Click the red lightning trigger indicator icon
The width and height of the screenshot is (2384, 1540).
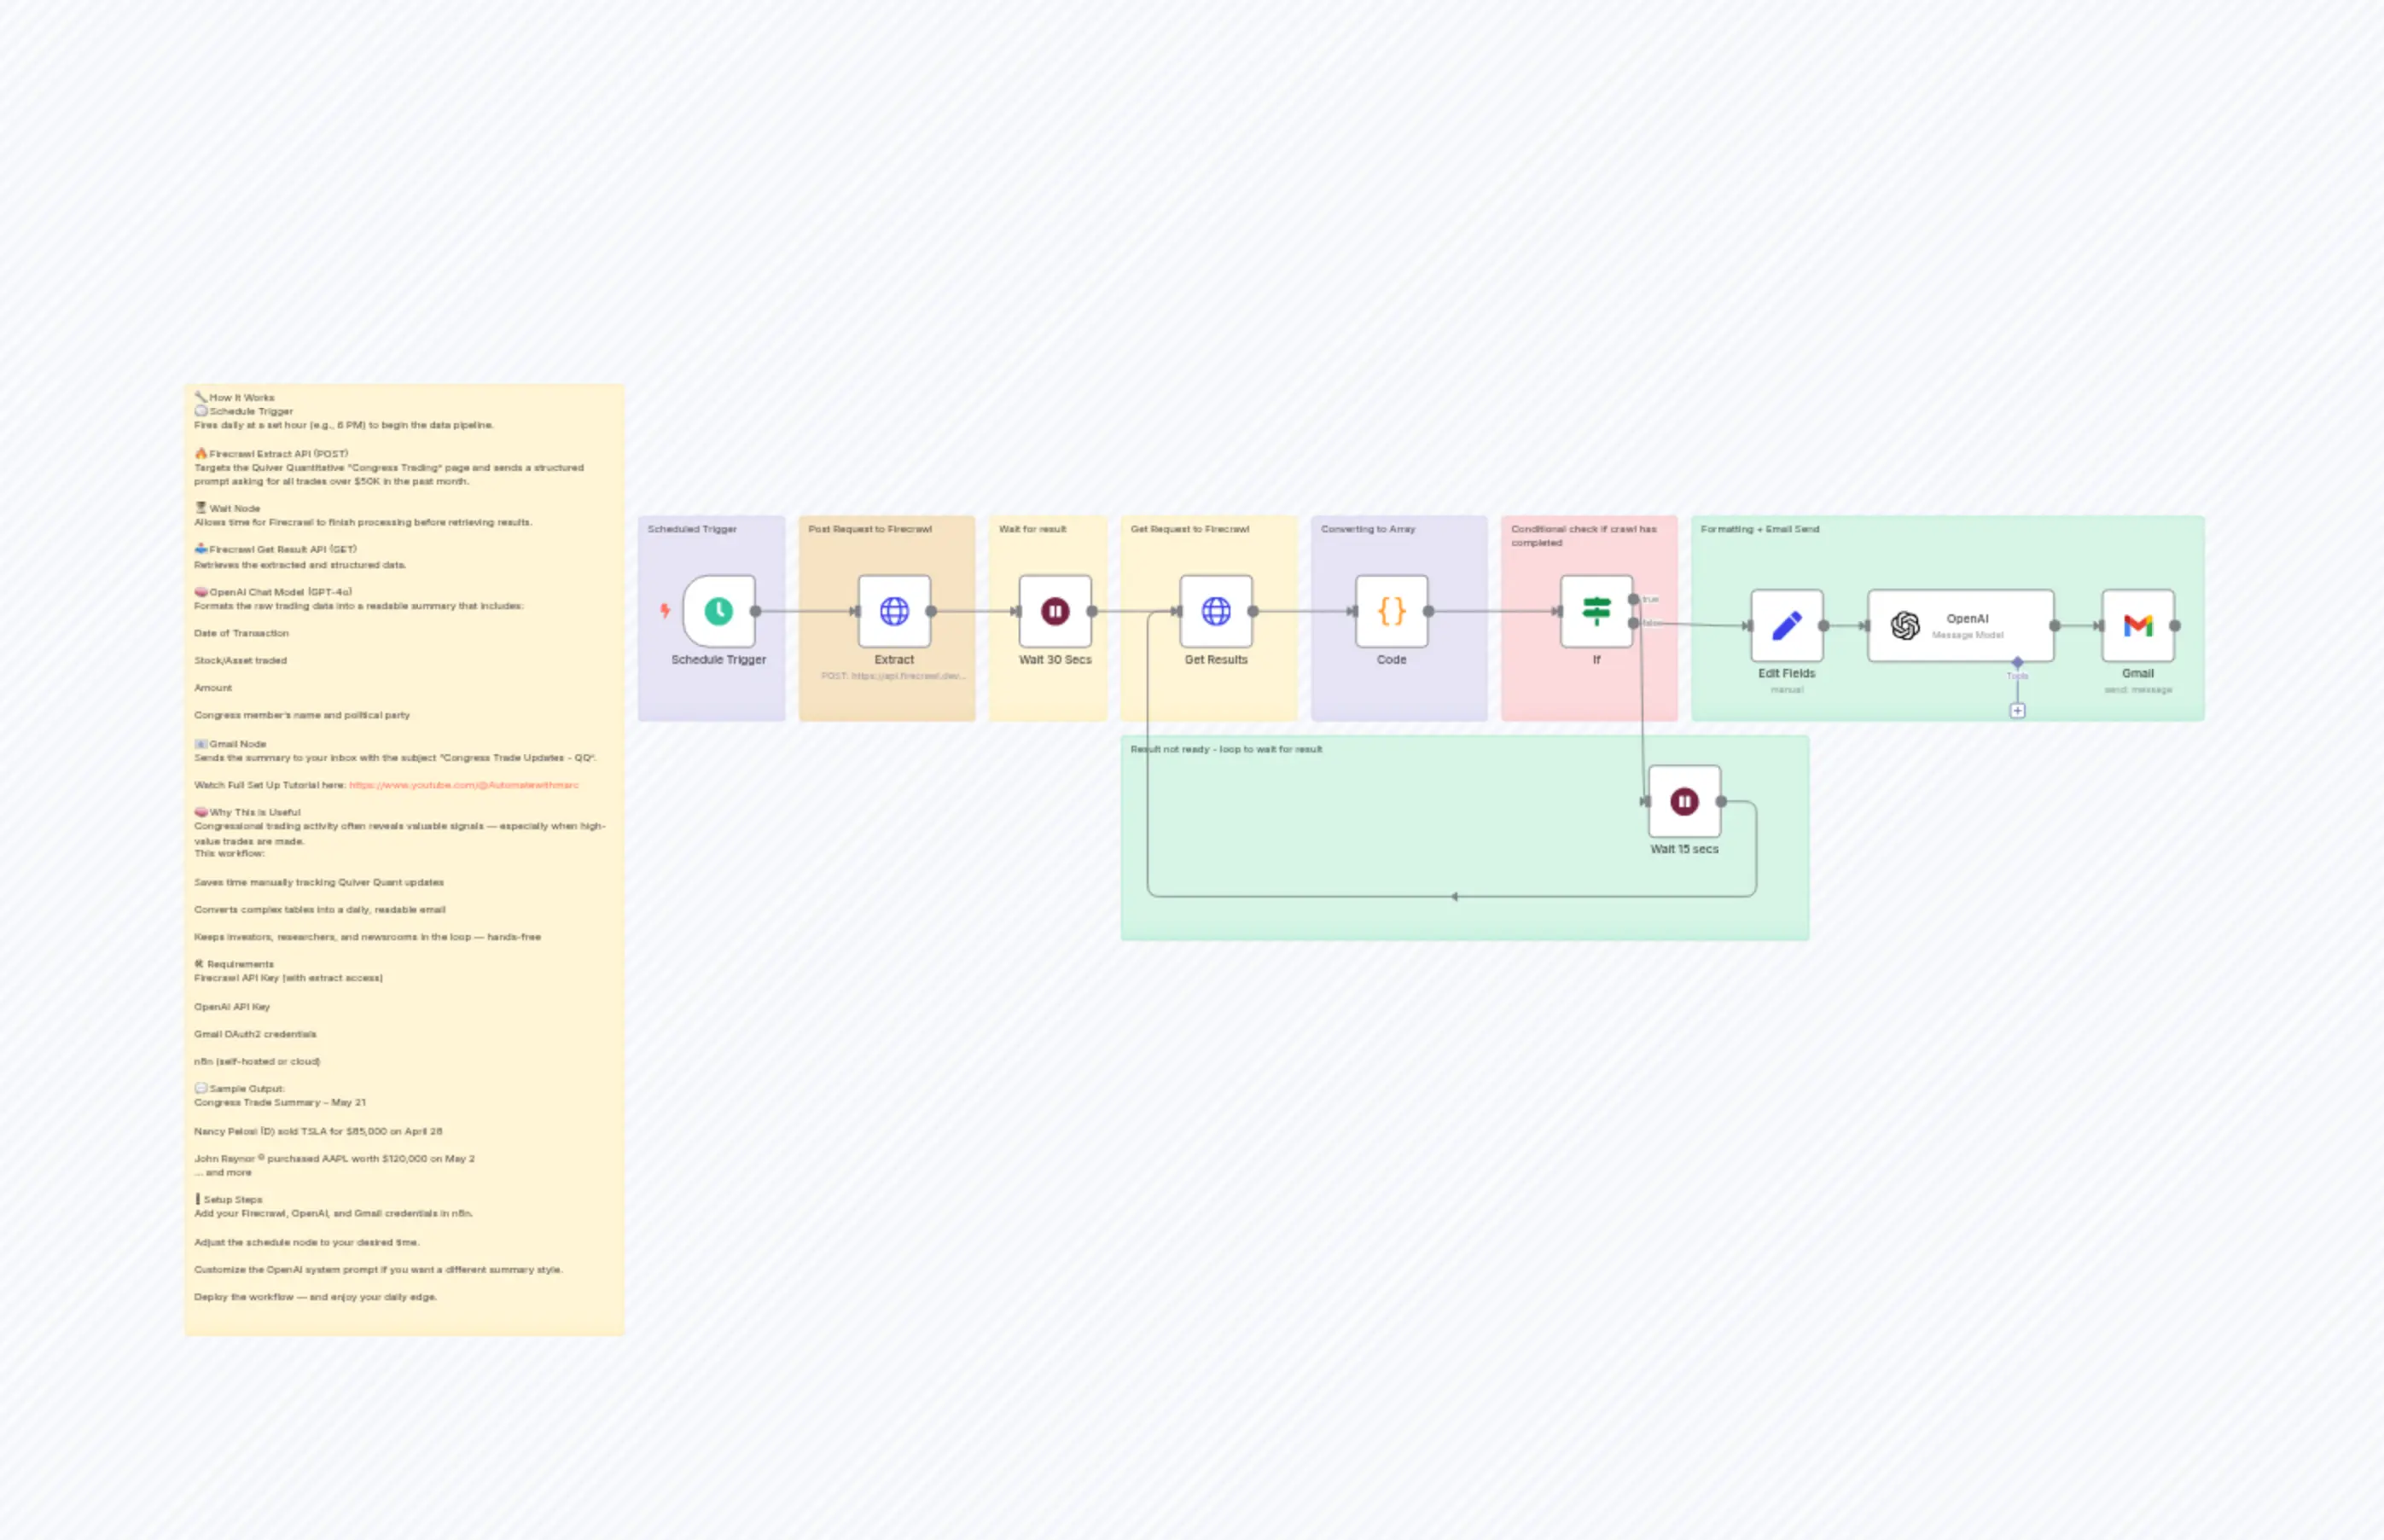point(665,610)
